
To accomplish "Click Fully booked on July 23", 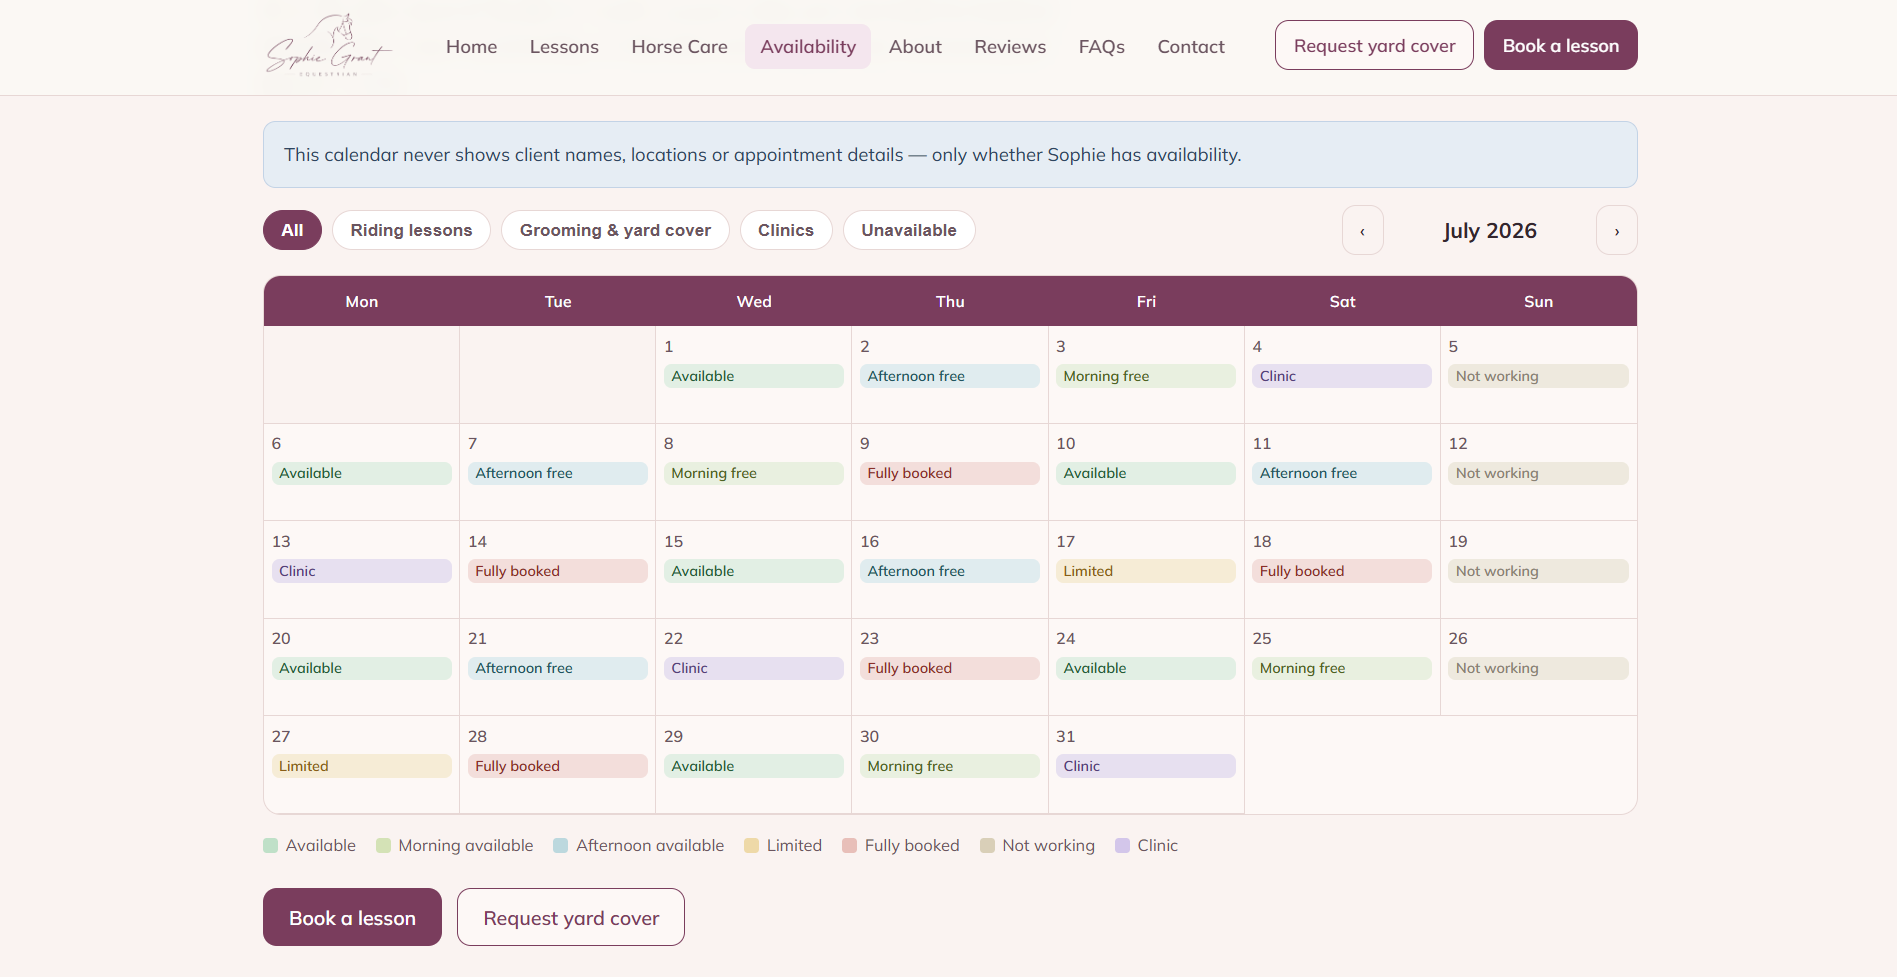I will pos(949,668).
